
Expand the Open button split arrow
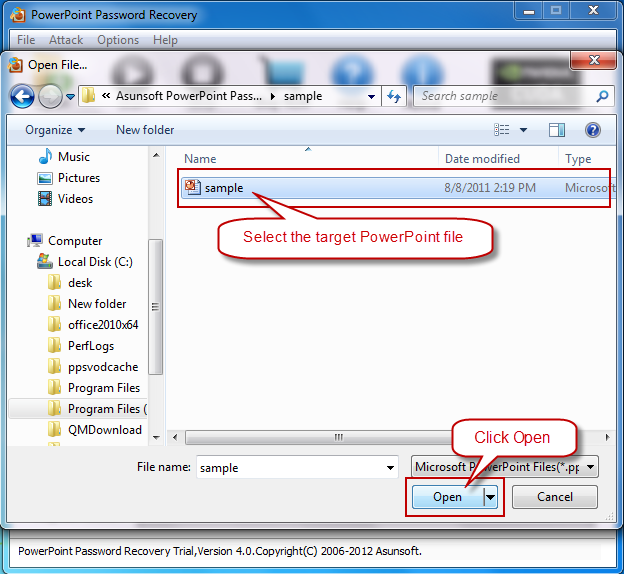(x=491, y=497)
